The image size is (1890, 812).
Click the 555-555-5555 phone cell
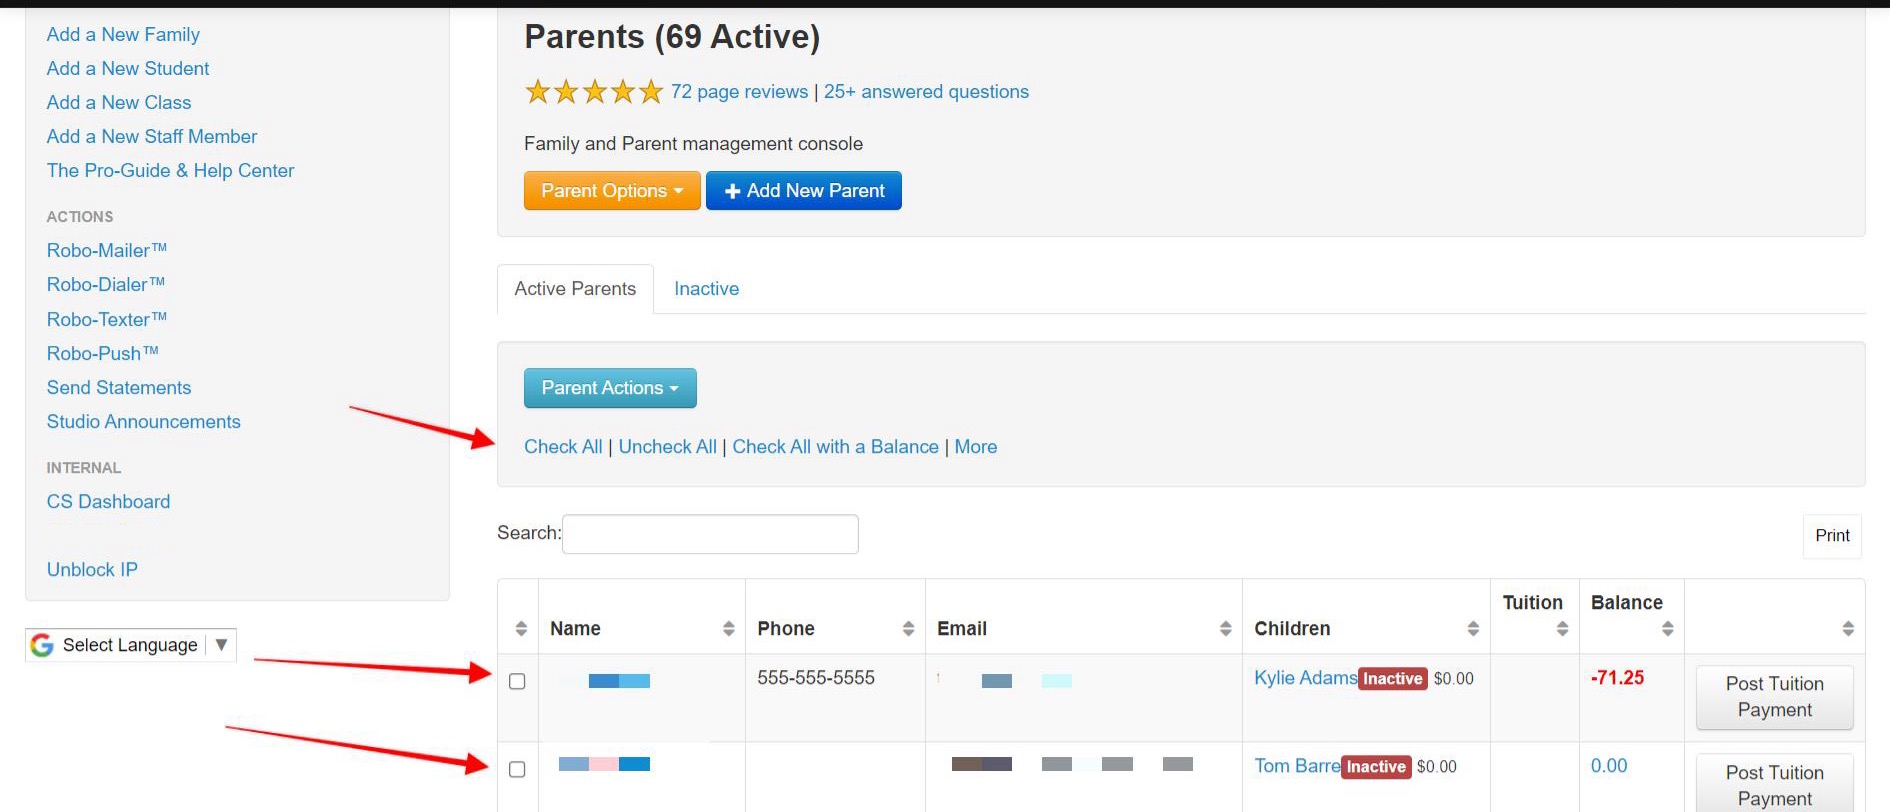pos(816,678)
